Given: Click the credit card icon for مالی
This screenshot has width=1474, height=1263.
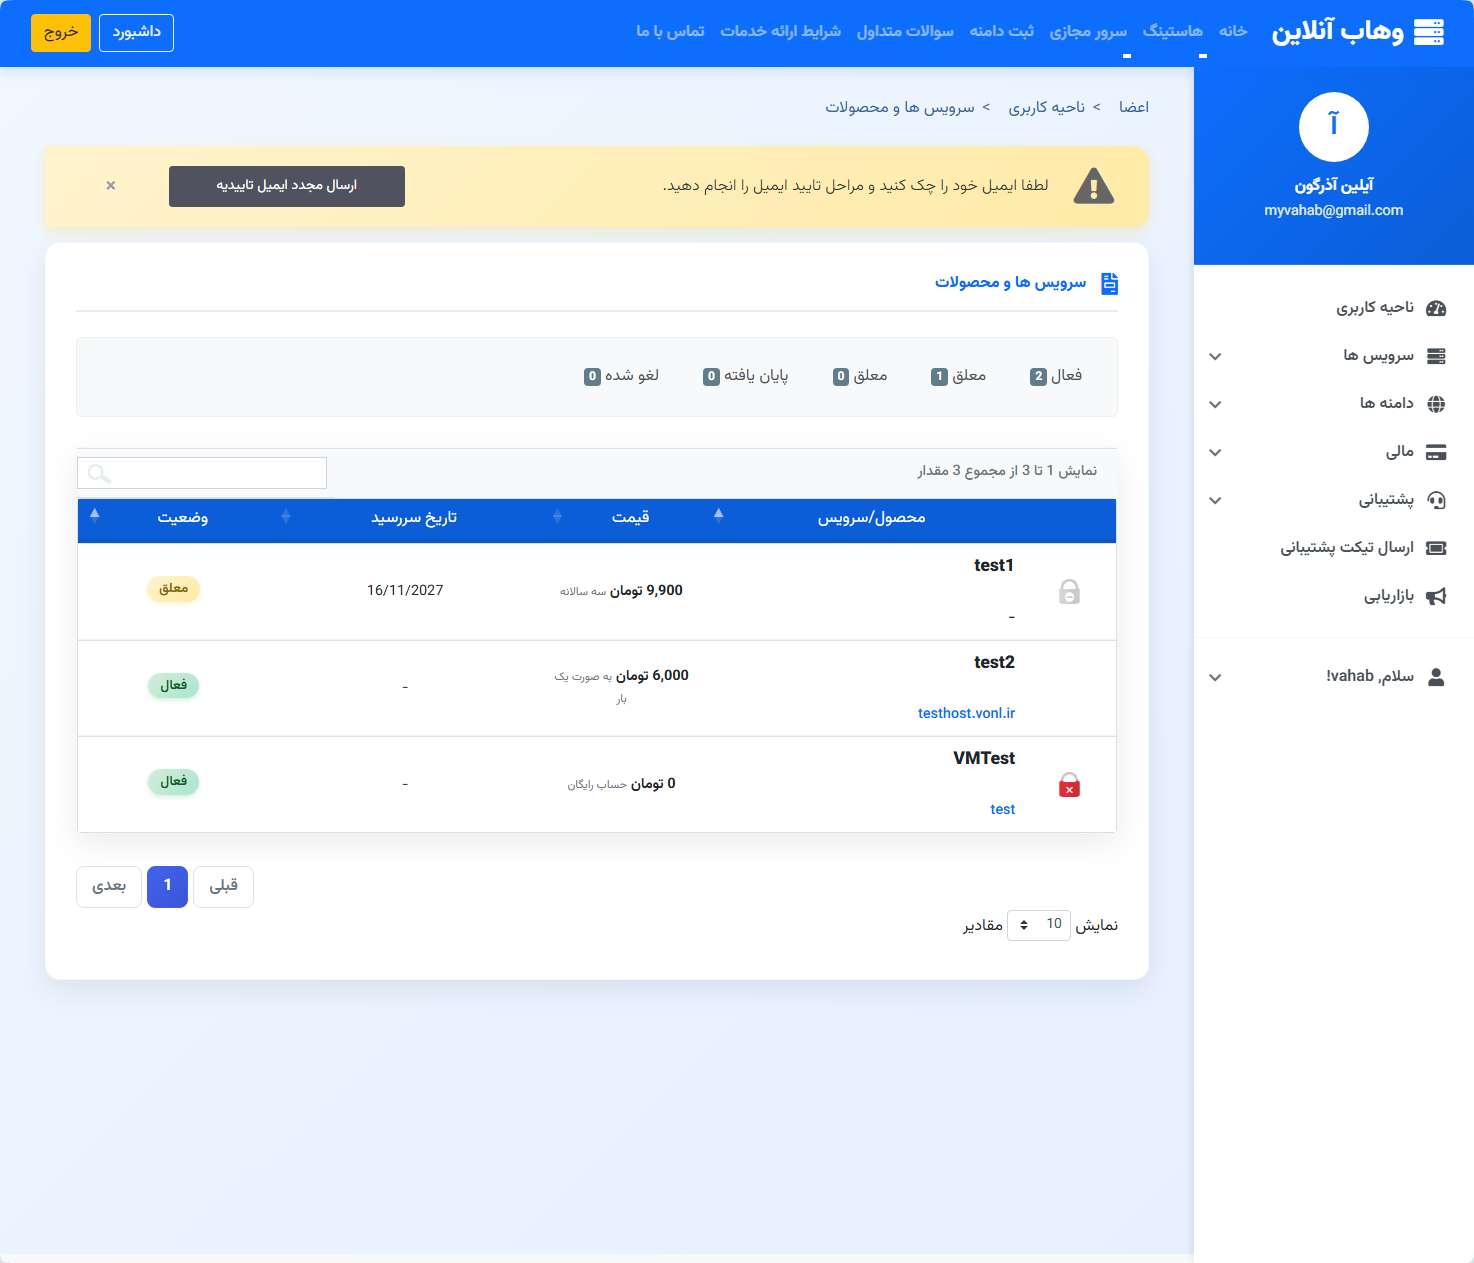Looking at the screenshot, I should pos(1436,452).
